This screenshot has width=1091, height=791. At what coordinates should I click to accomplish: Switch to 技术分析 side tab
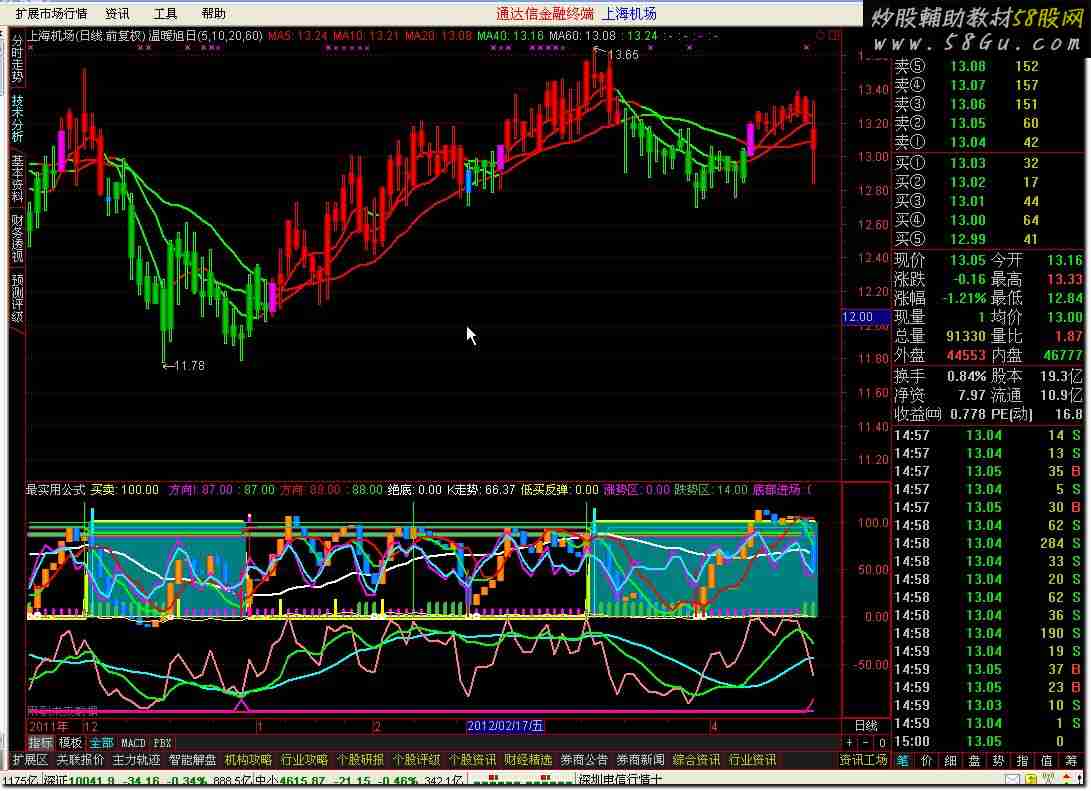pyautogui.click(x=17, y=118)
